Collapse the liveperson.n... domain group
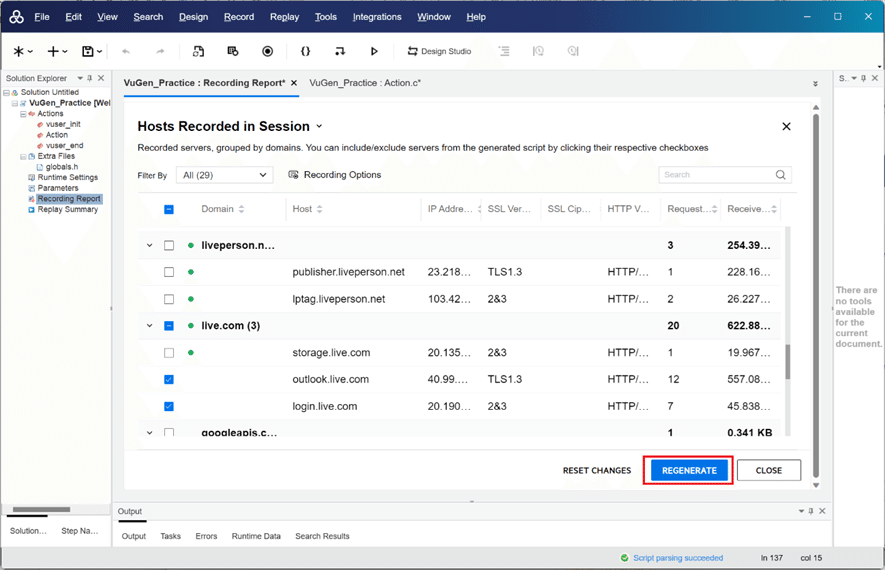885x570 pixels. [150, 245]
